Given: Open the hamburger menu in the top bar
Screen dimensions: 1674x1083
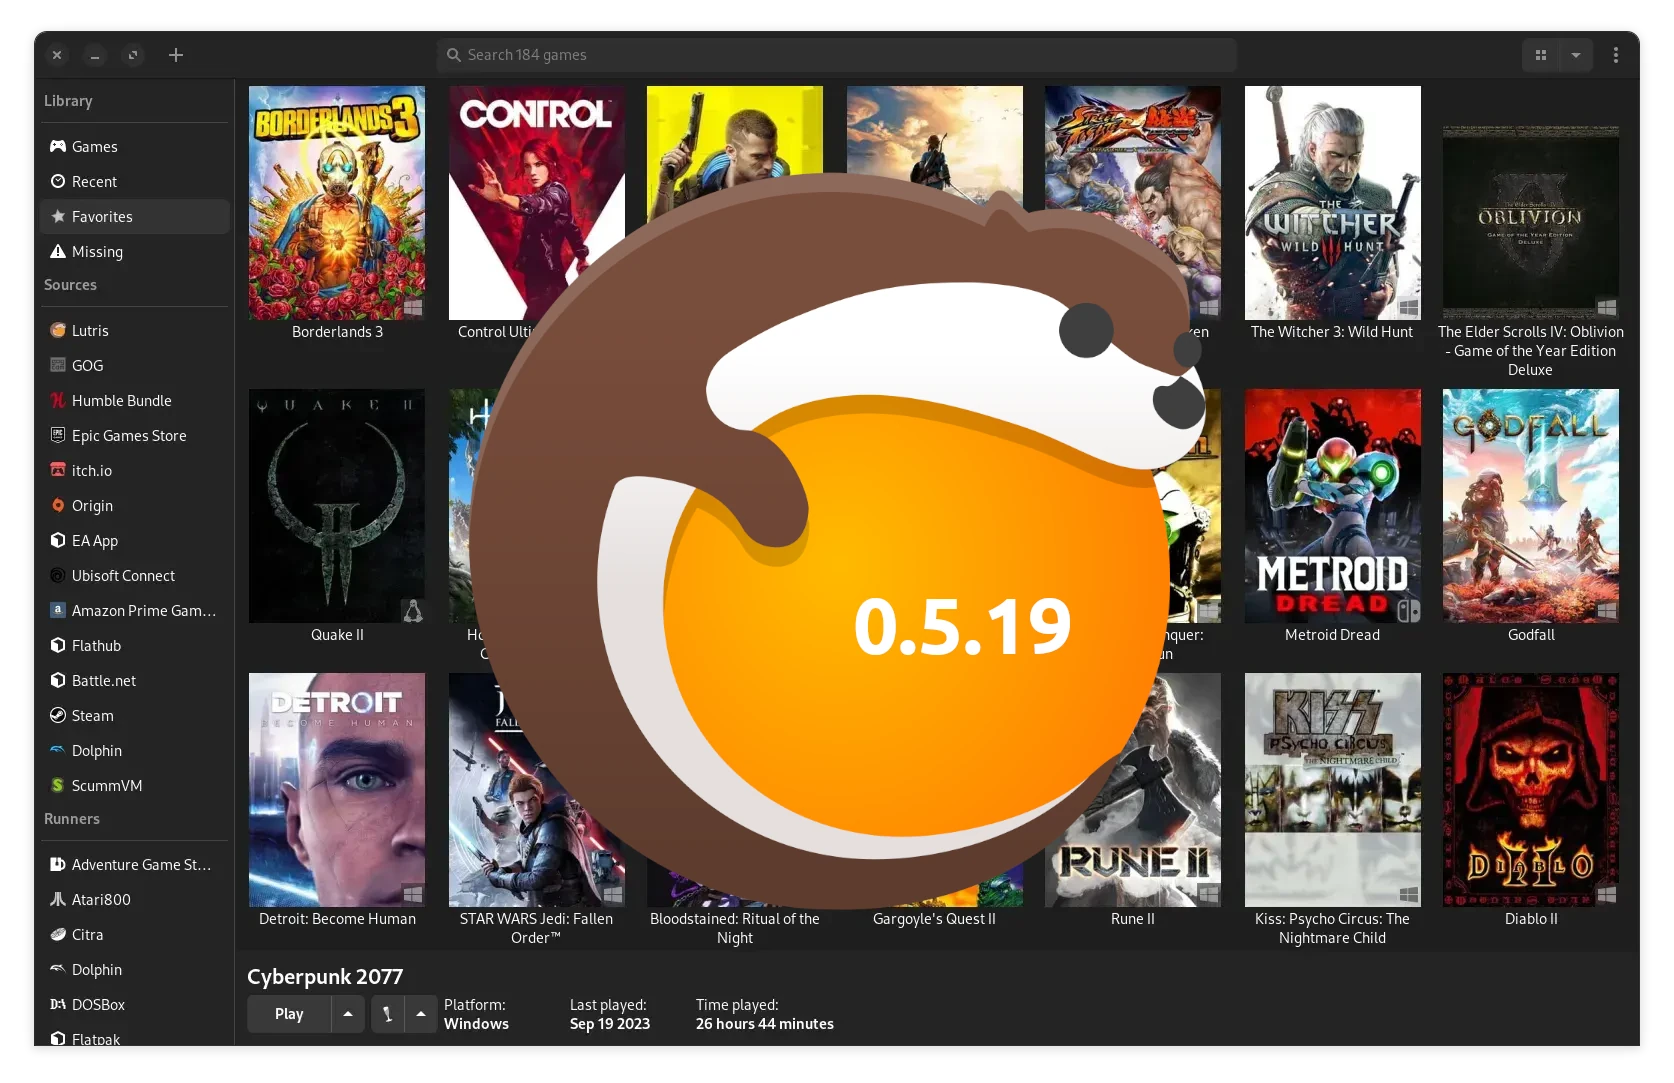Looking at the screenshot, I should point(1616,55).
